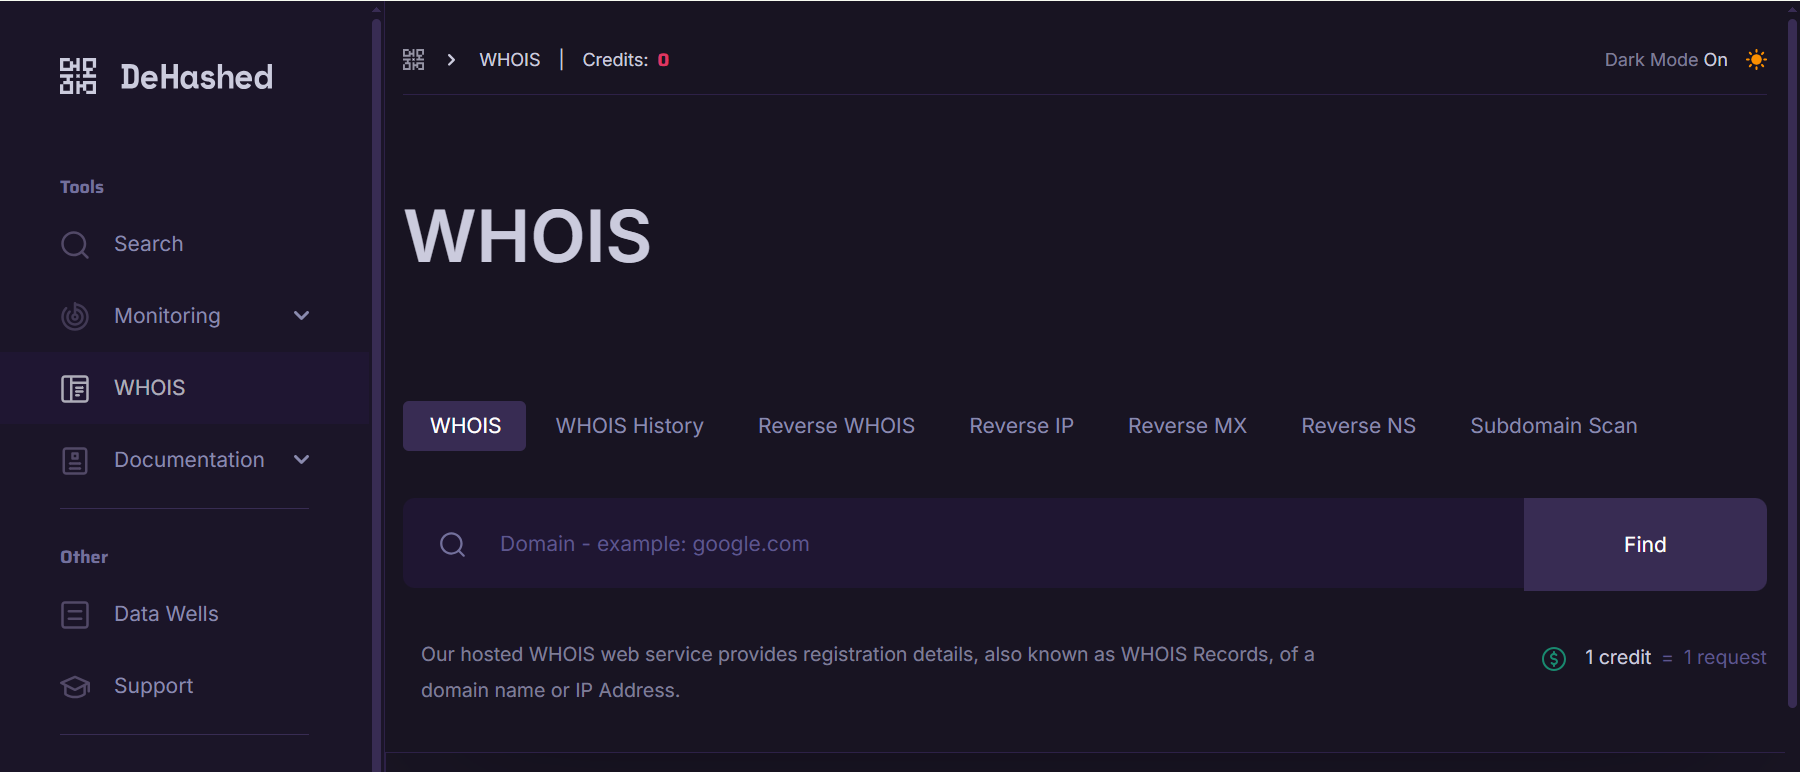Select the Subdomain Scan tab

[1553, 426]
